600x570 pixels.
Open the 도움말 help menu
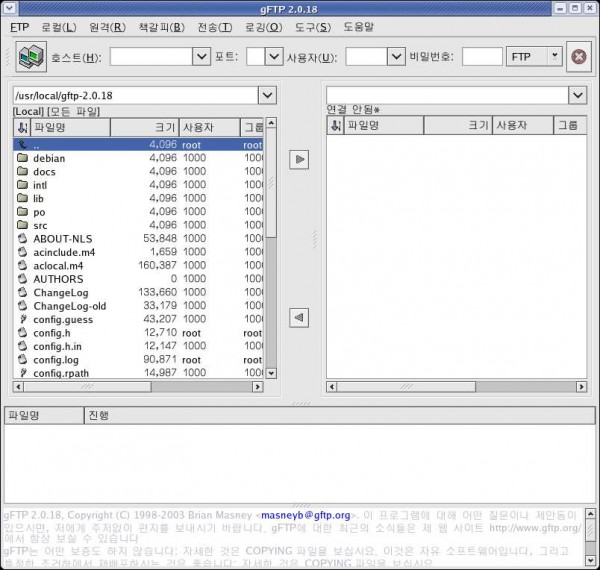point(358,27)
